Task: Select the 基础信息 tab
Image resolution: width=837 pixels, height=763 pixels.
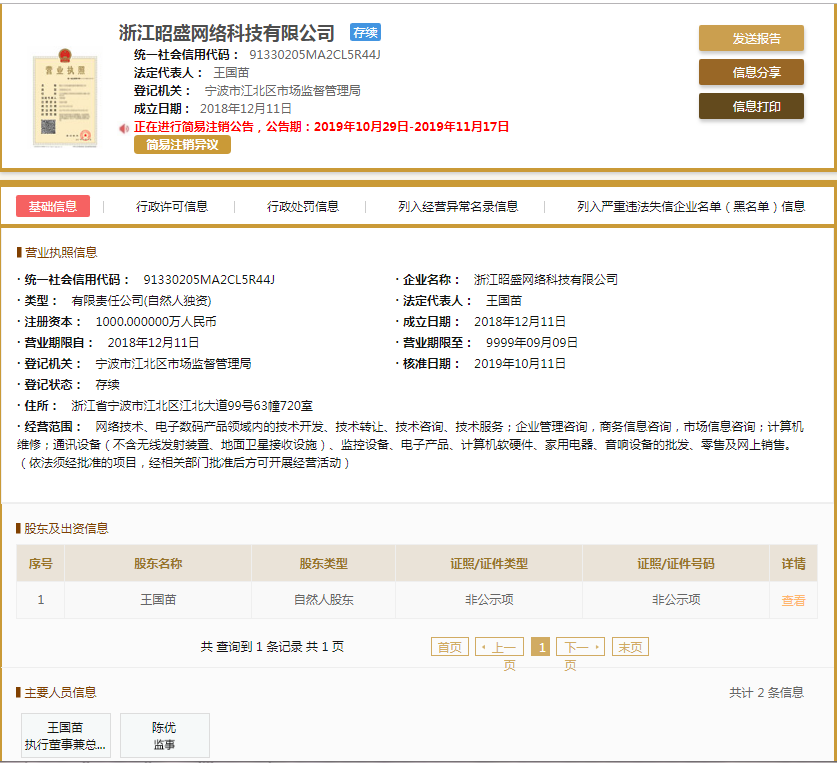Action: coord(52,206)
